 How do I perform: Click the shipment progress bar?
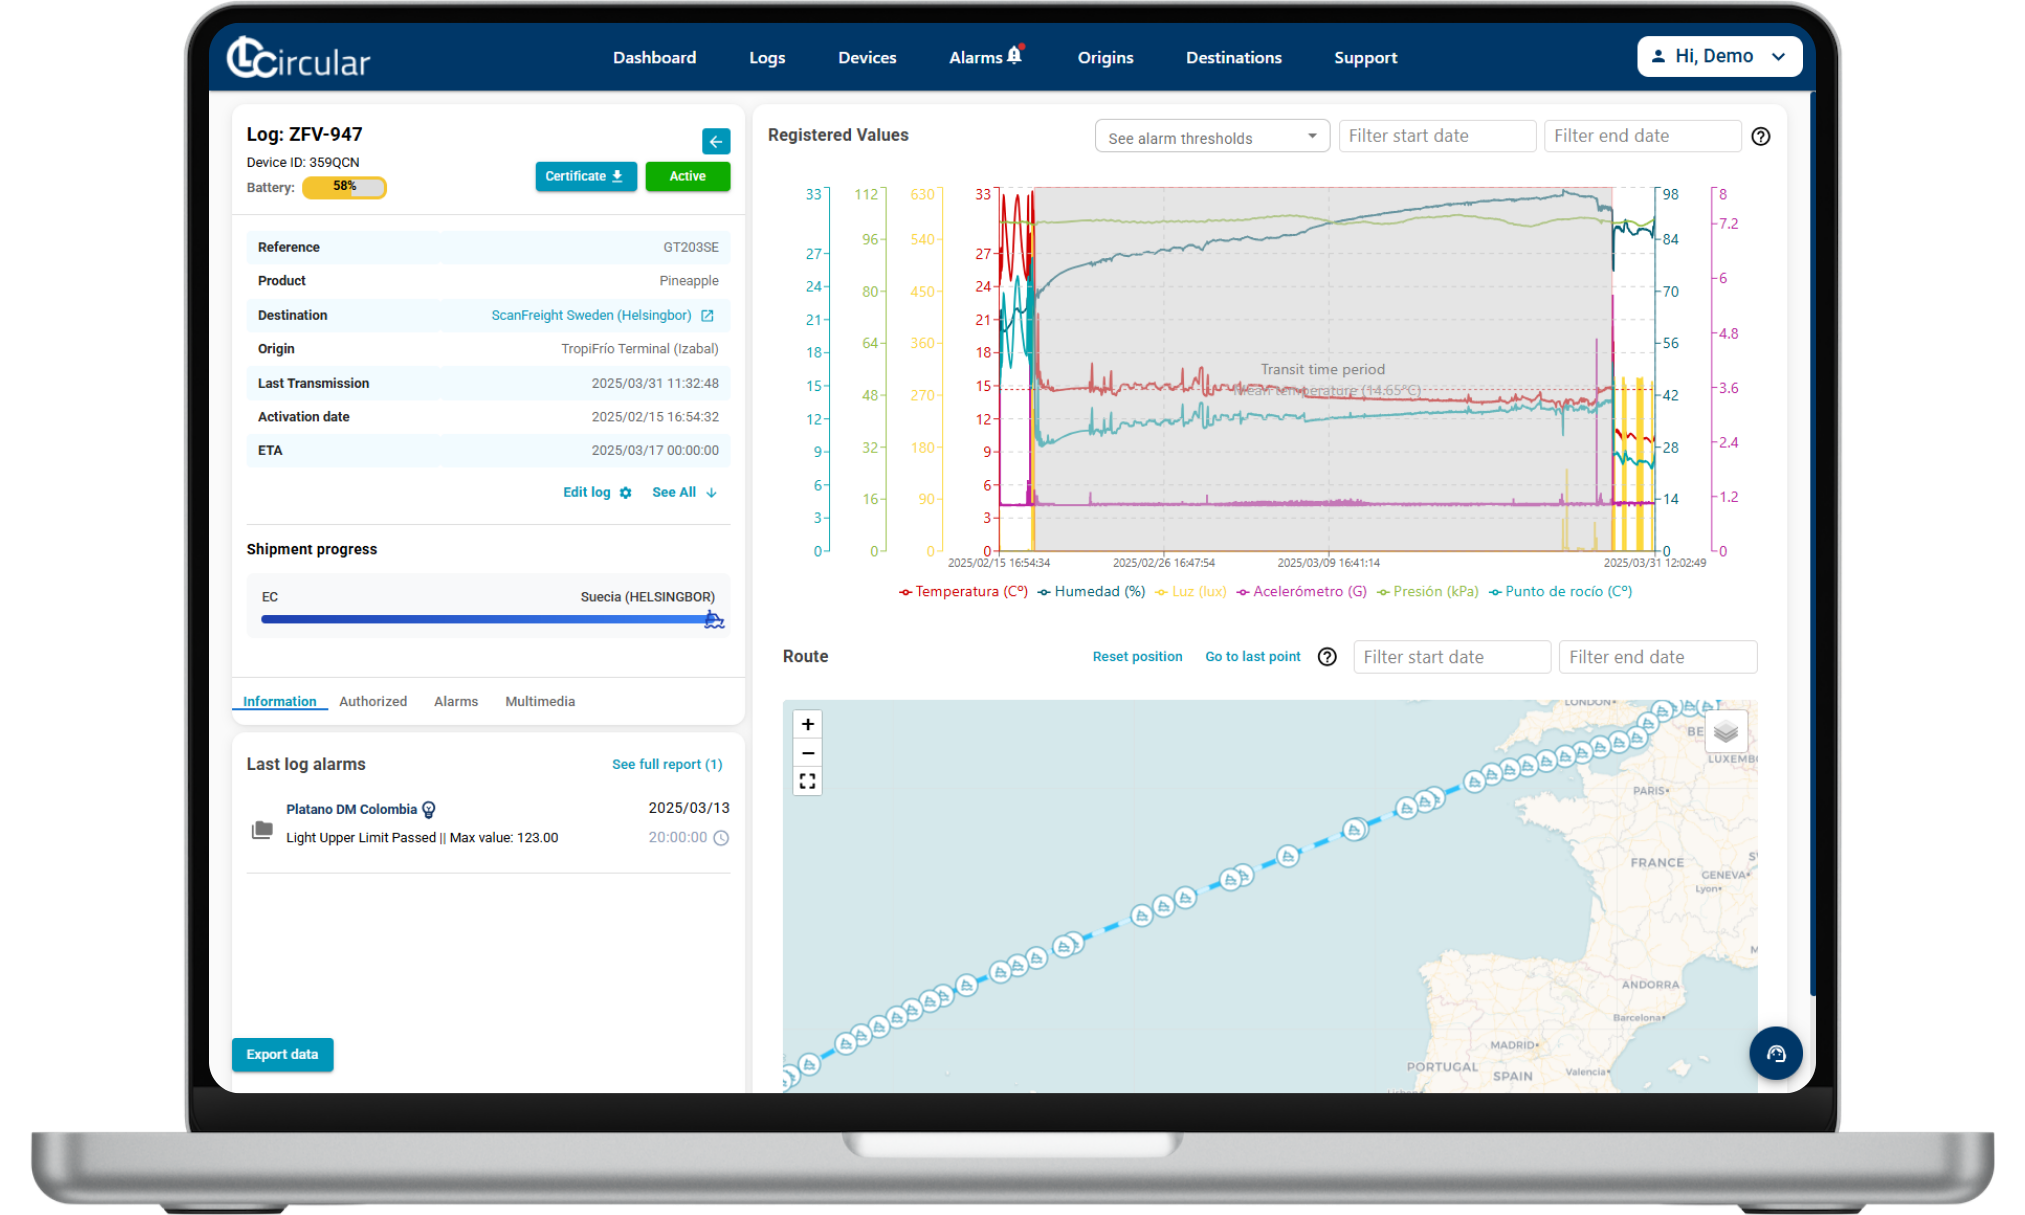coord(487,619)
